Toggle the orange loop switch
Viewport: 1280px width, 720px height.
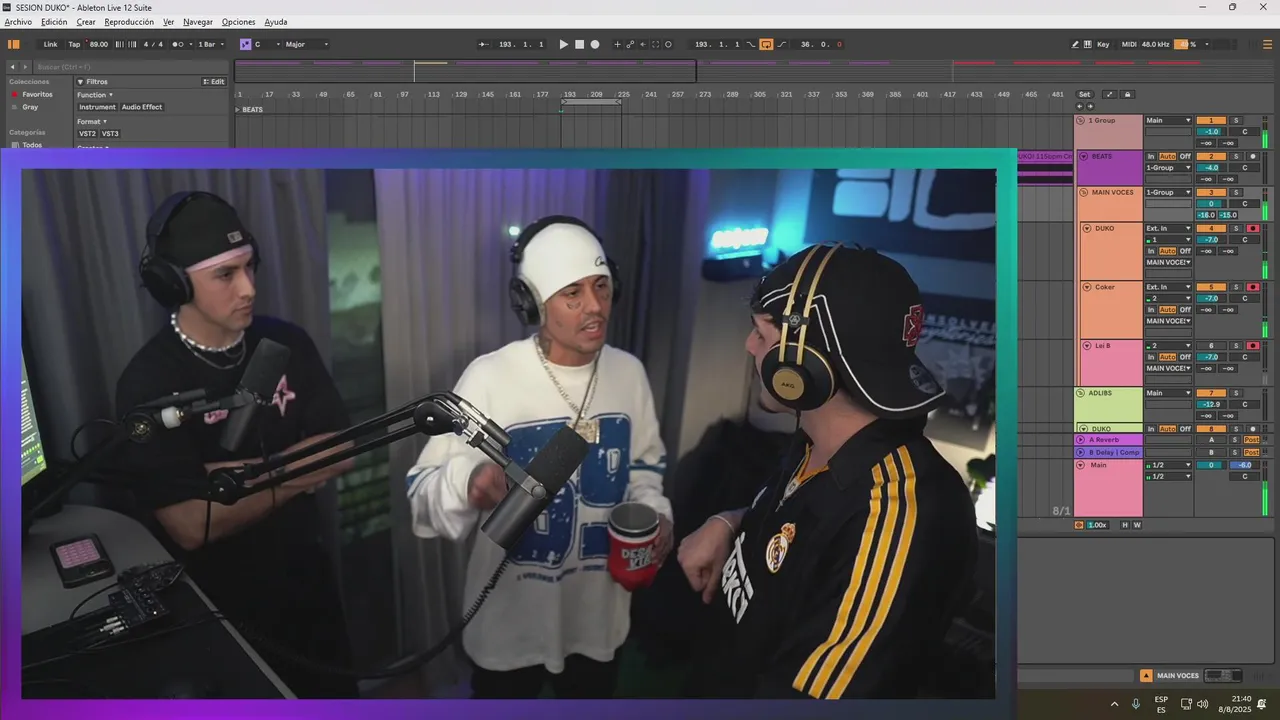(766, 44)
